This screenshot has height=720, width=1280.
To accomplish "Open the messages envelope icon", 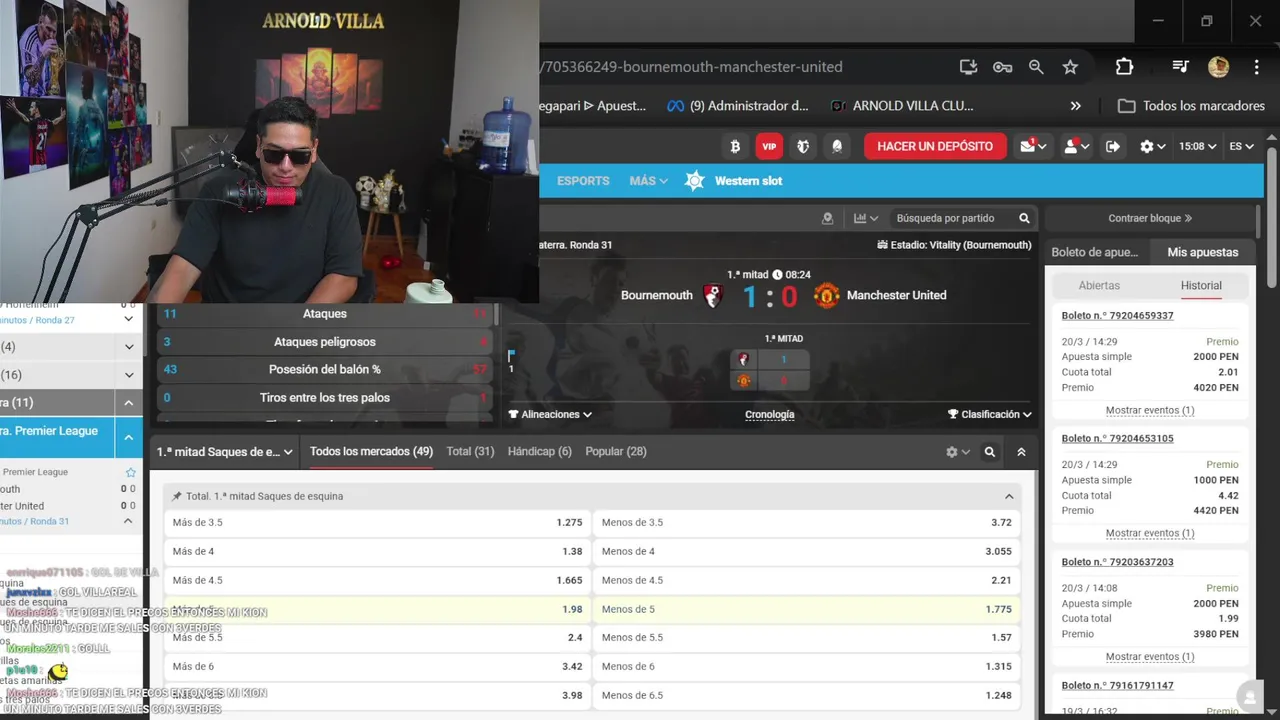I will coord(1033,146).
